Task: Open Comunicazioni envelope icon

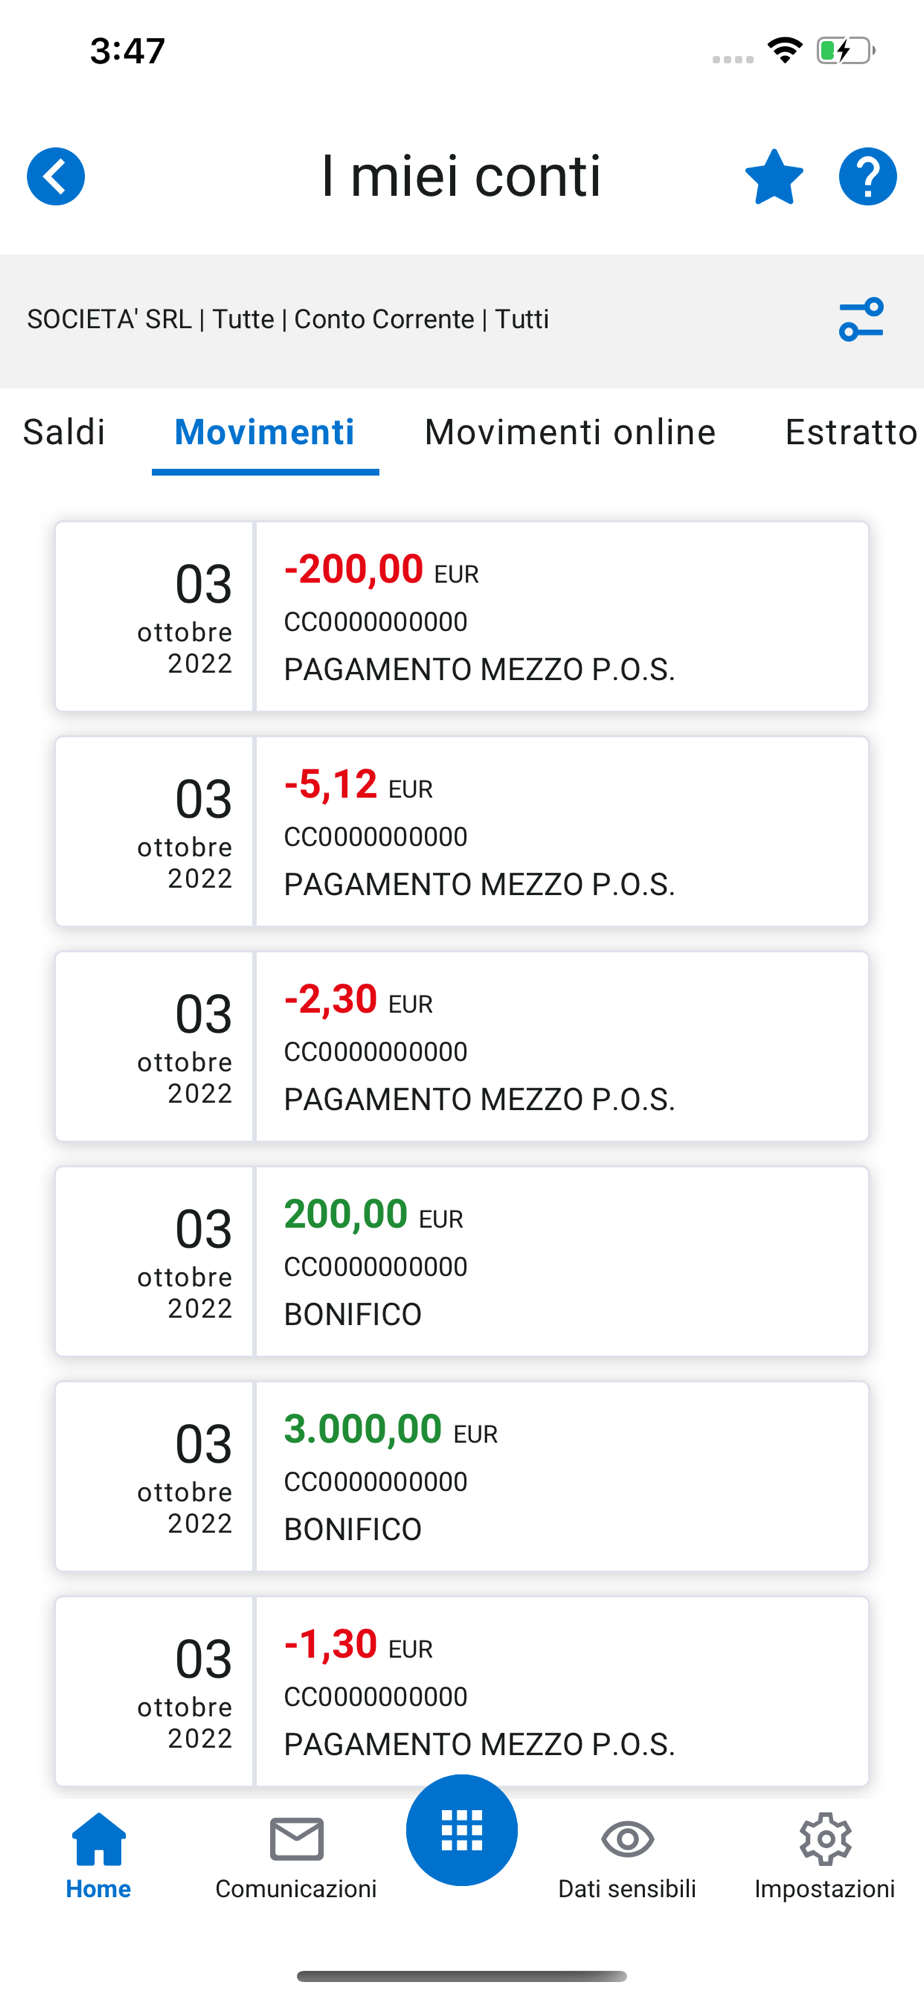Action: point(296,1856)
